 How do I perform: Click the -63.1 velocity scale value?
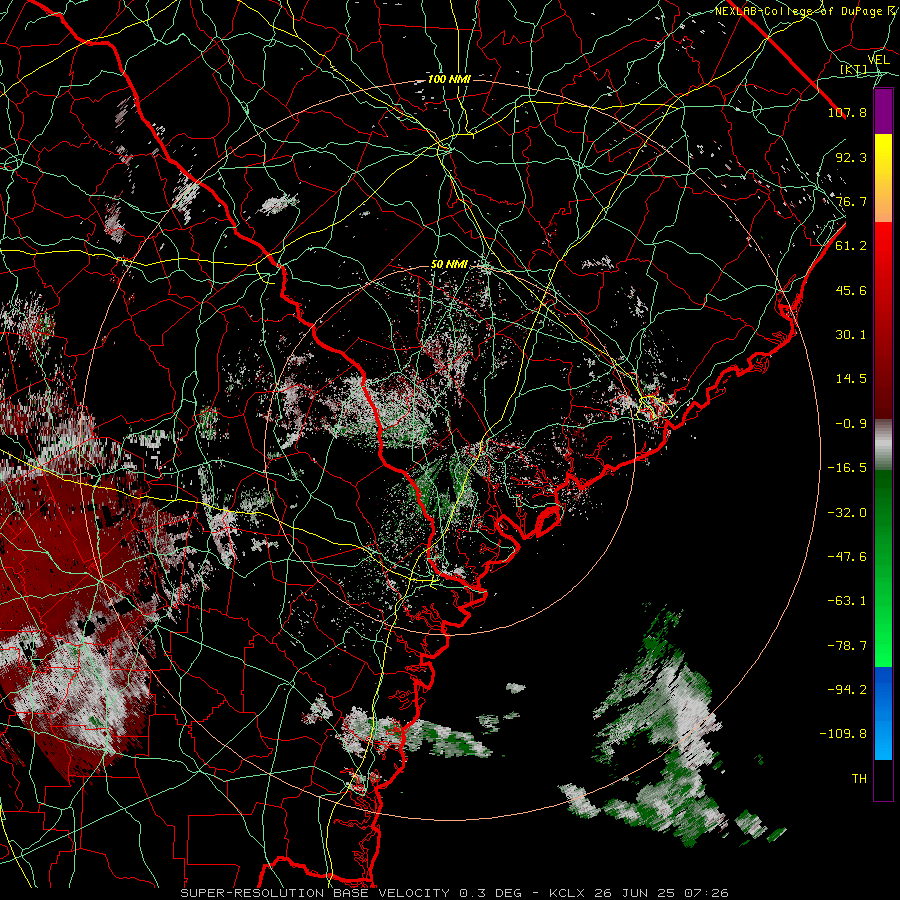coord(847,600)
